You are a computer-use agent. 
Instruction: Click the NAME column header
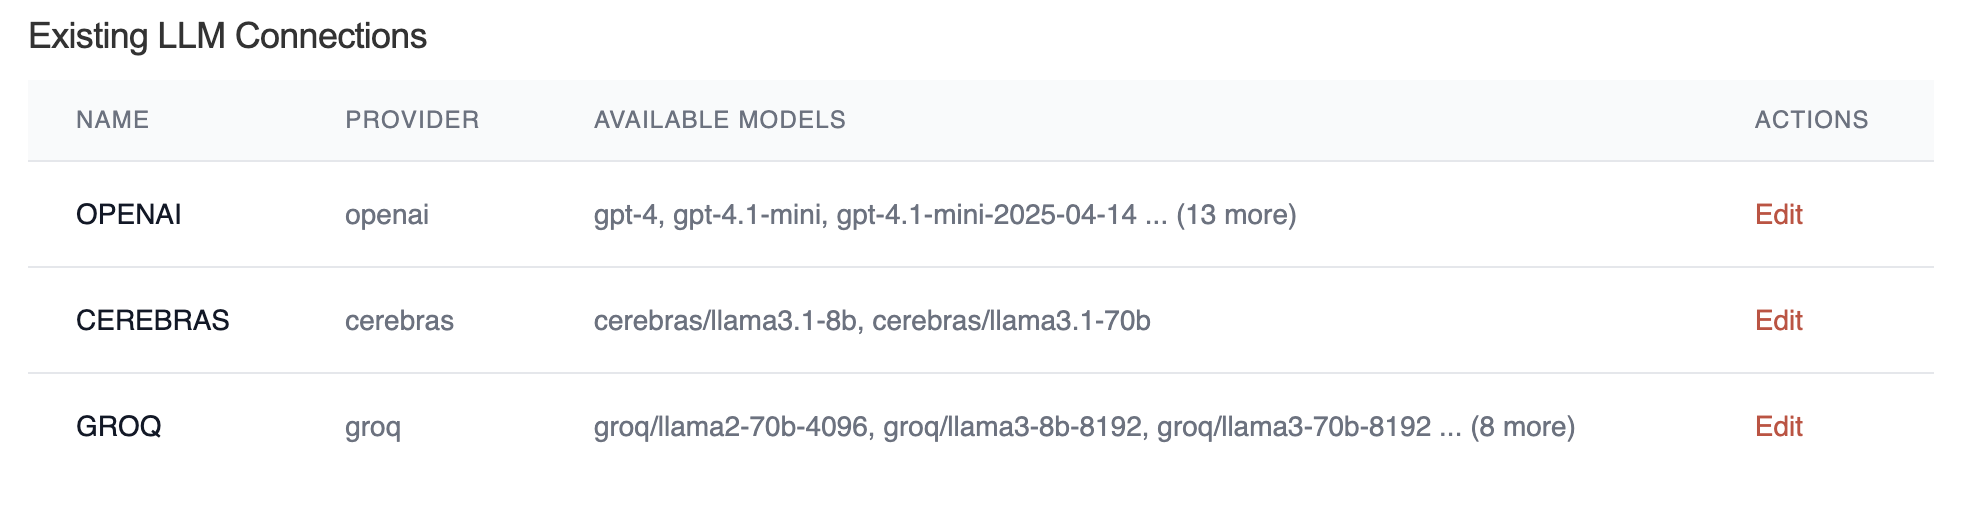pyautogui.click(x=112, y=120)
